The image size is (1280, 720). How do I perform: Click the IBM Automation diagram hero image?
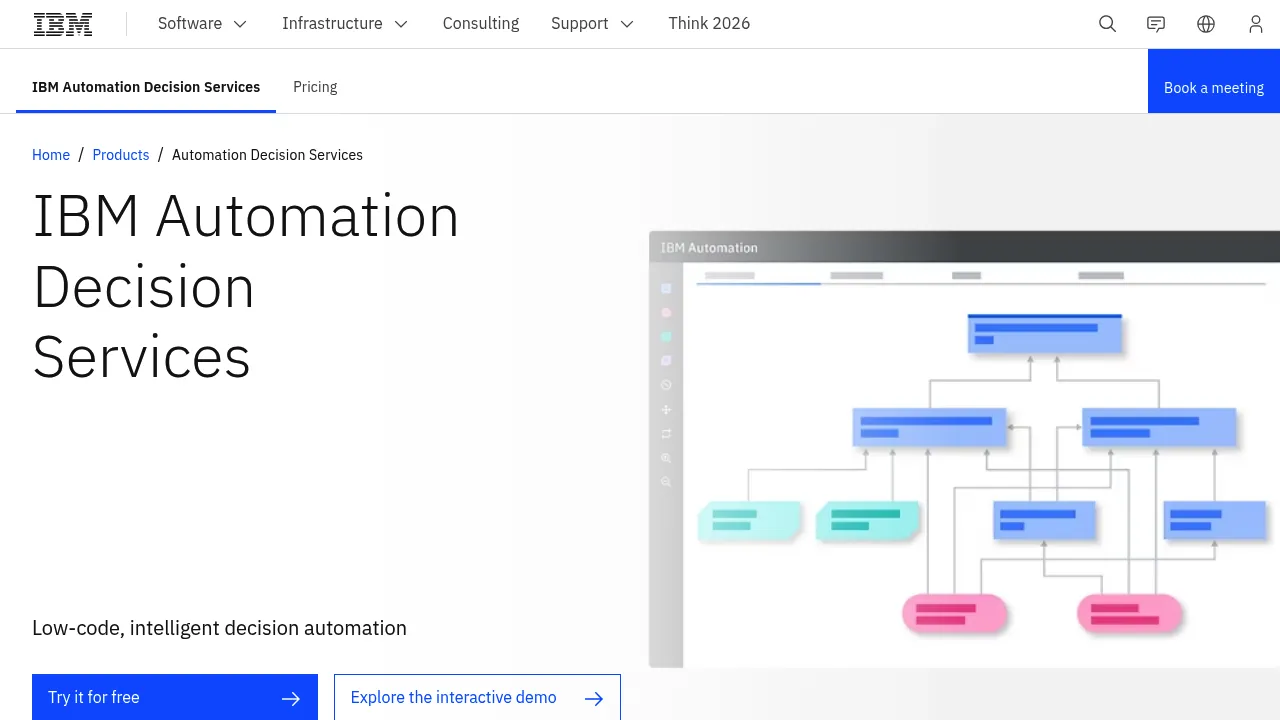964,449
